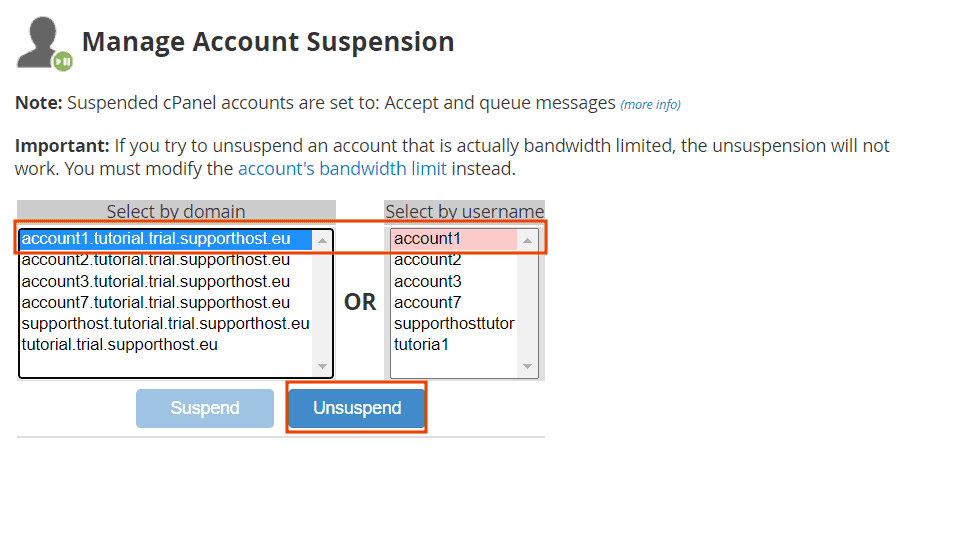Select the tutorial.trial.supporthost.eu domain entry

coord(120,344)
